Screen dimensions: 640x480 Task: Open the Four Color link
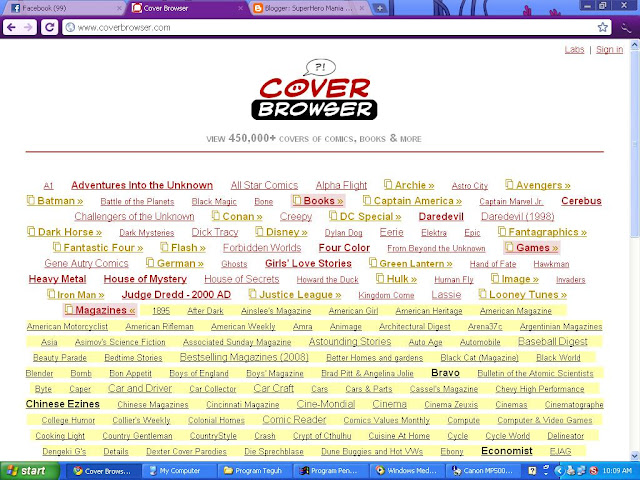tap(344, 248)
